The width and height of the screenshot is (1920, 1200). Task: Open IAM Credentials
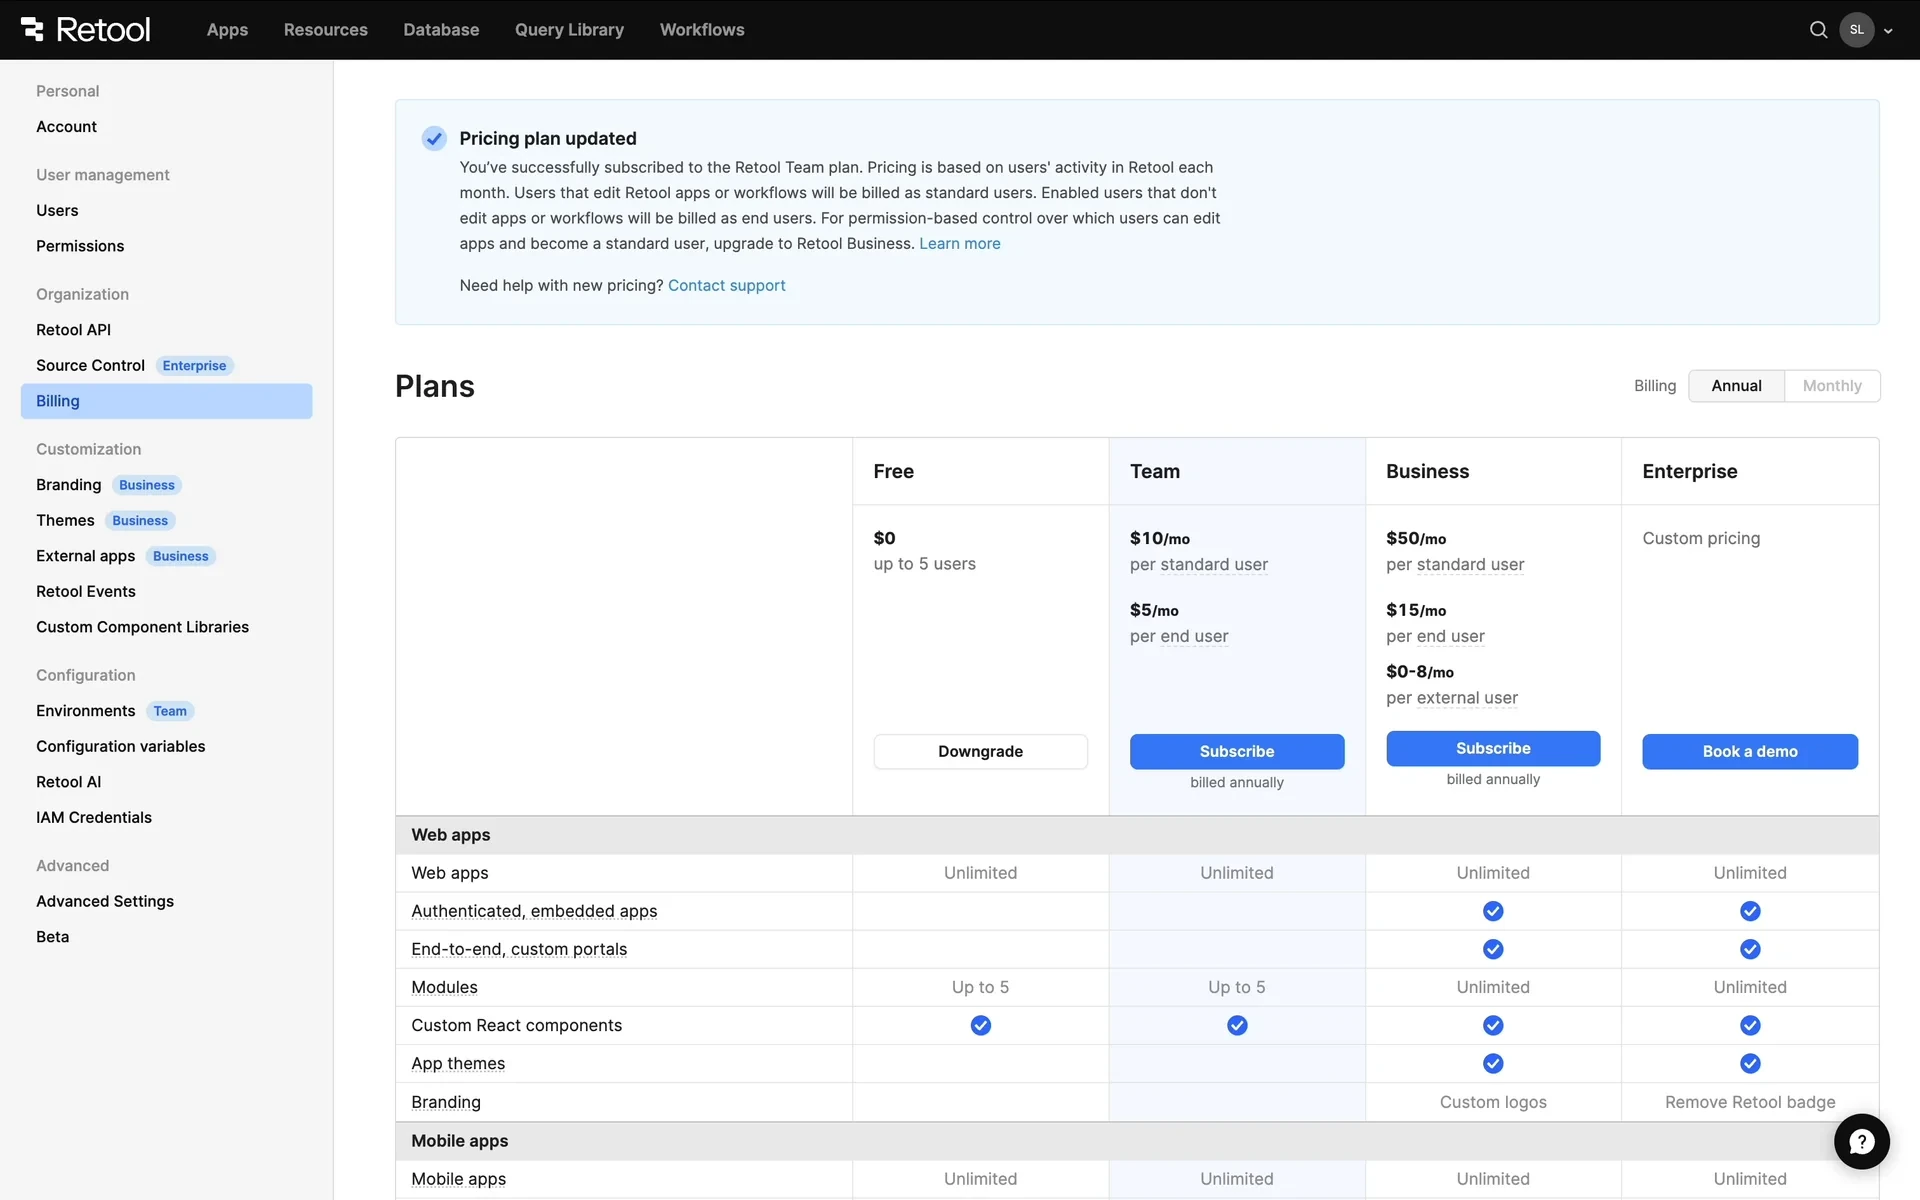click(94, 817)
